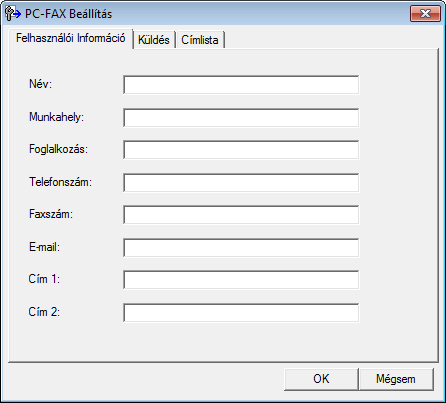
Task: Open the Címlista tab
Action: tap(200, 40)
